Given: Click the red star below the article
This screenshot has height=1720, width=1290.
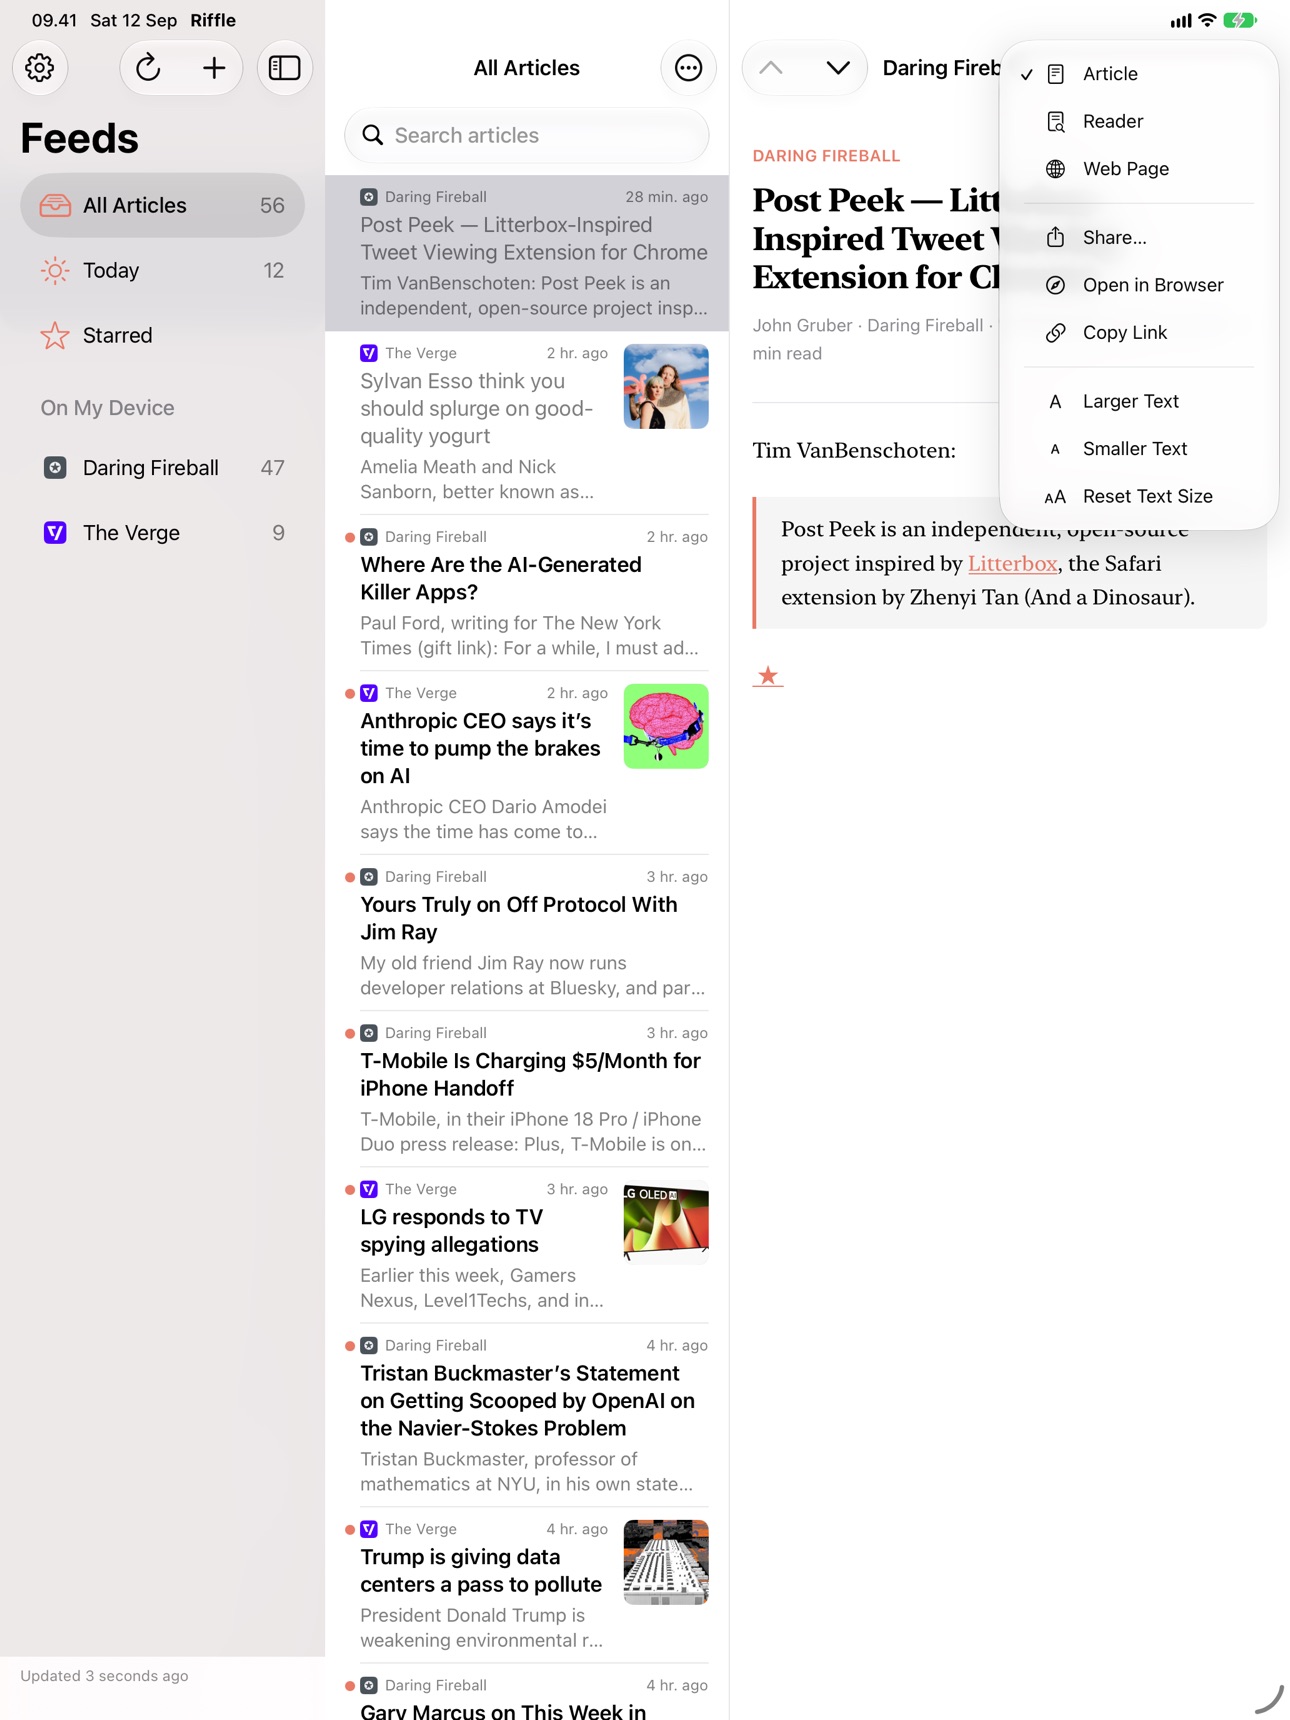Looking at the screenshot, I should (x=768, y=677).
